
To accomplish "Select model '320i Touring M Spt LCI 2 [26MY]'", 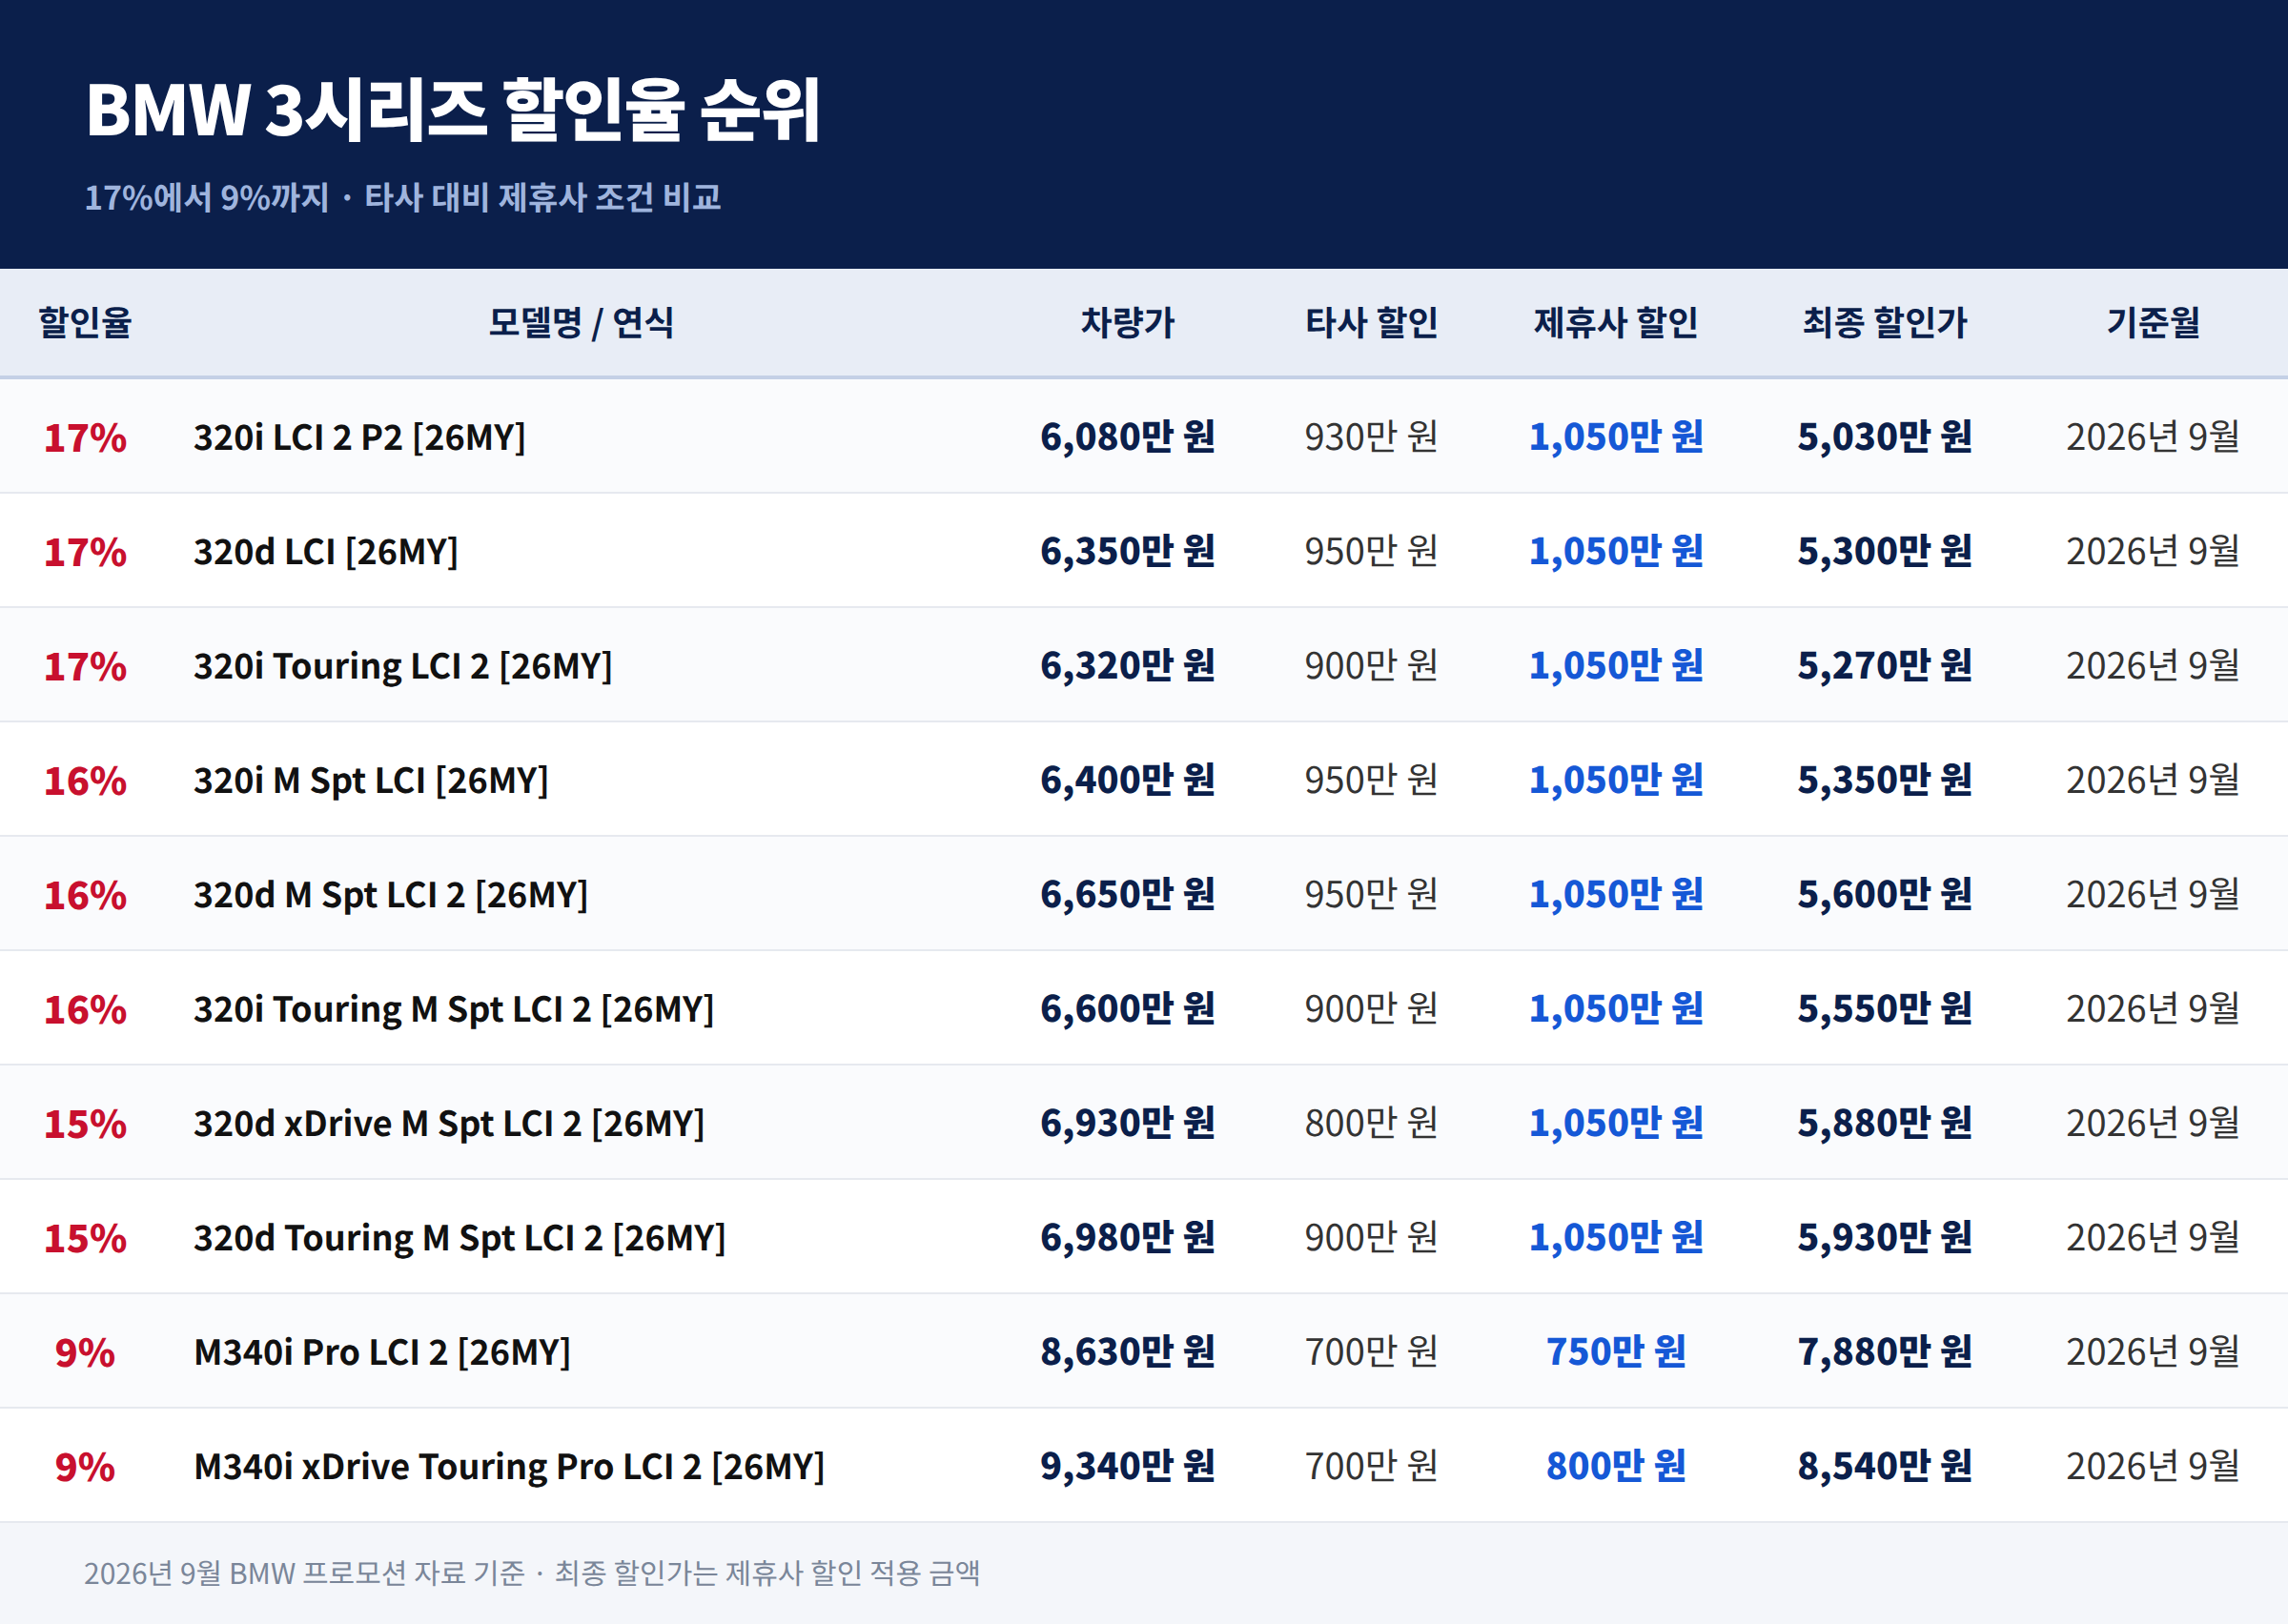I will click(453, 1009).
